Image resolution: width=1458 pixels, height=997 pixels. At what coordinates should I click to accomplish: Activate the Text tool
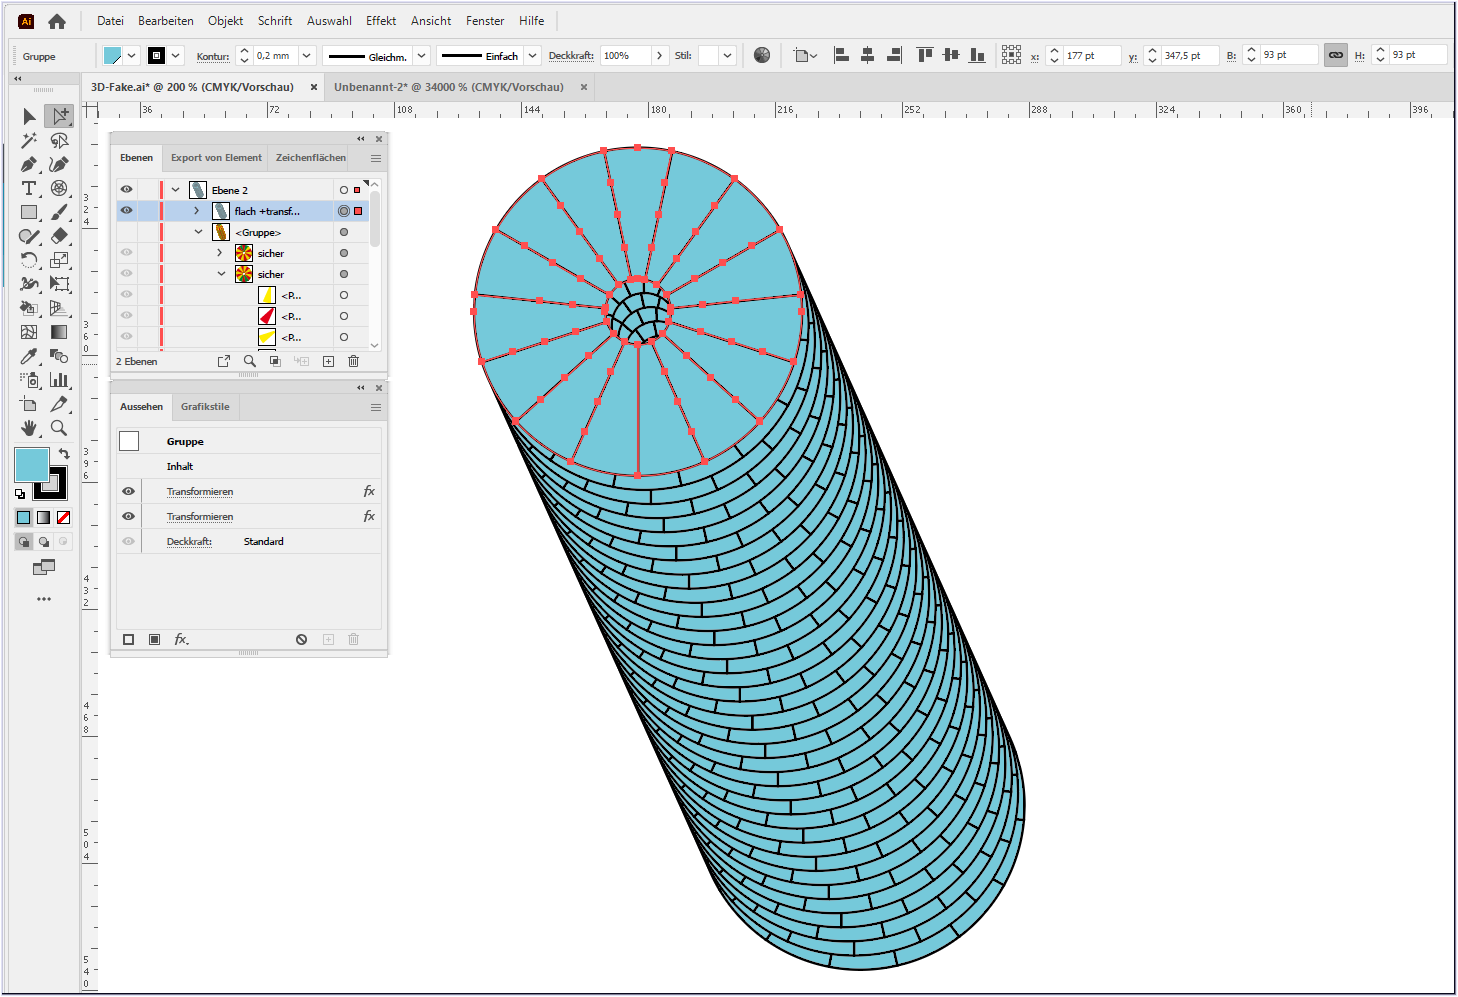[x=28, y=189]
